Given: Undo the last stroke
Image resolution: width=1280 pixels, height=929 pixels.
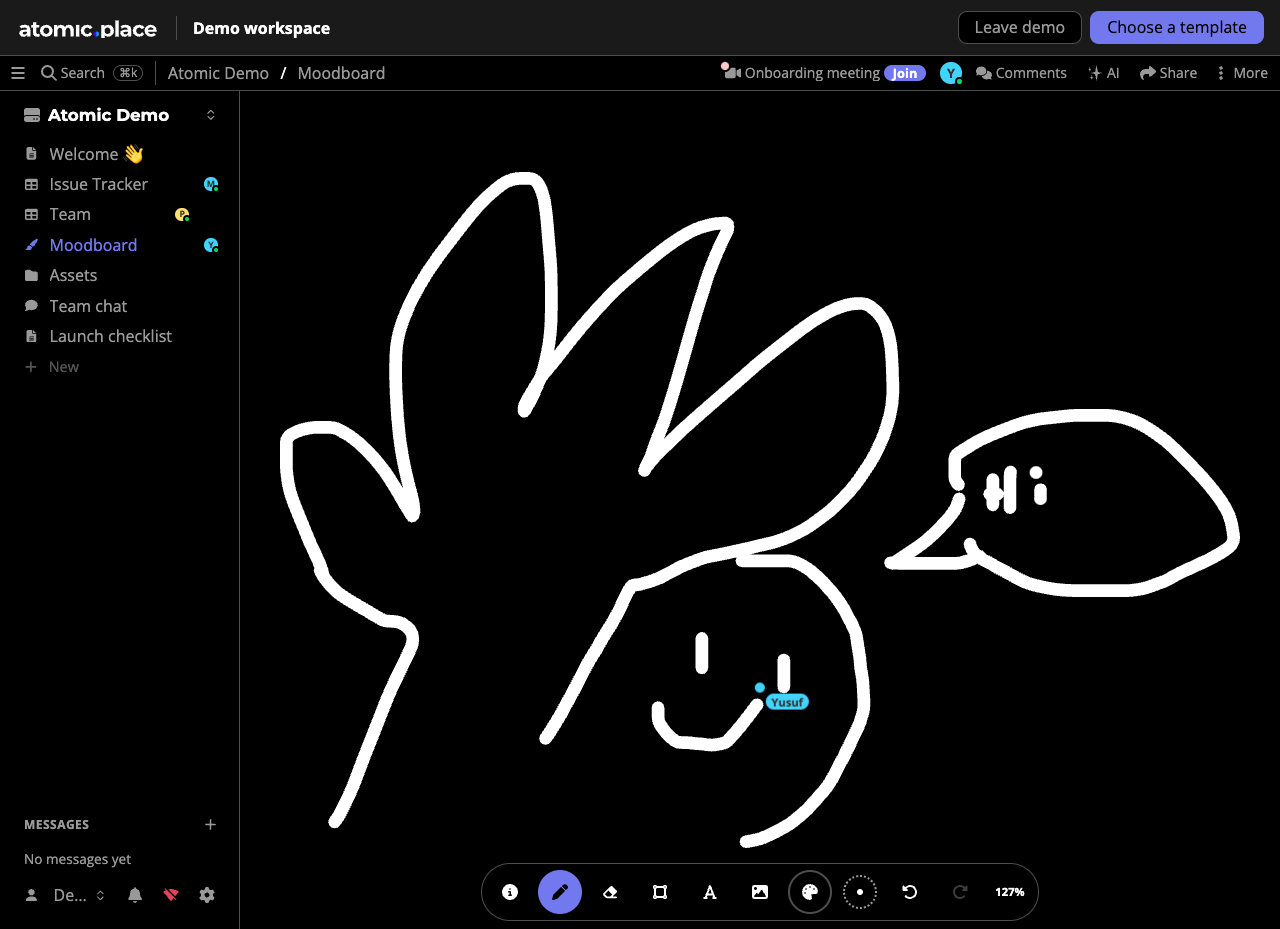Looking at the screenshot, I should (x=910, y=892).
